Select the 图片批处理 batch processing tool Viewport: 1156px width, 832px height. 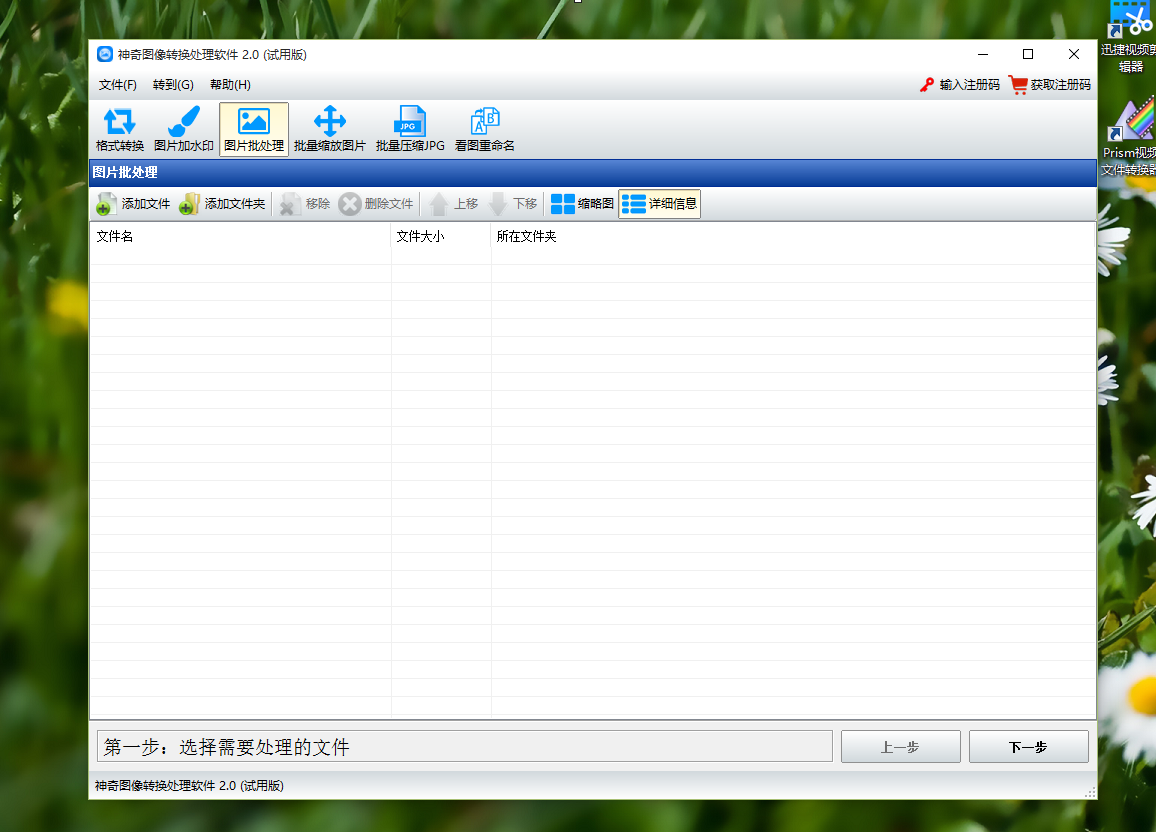pos(254,129)
